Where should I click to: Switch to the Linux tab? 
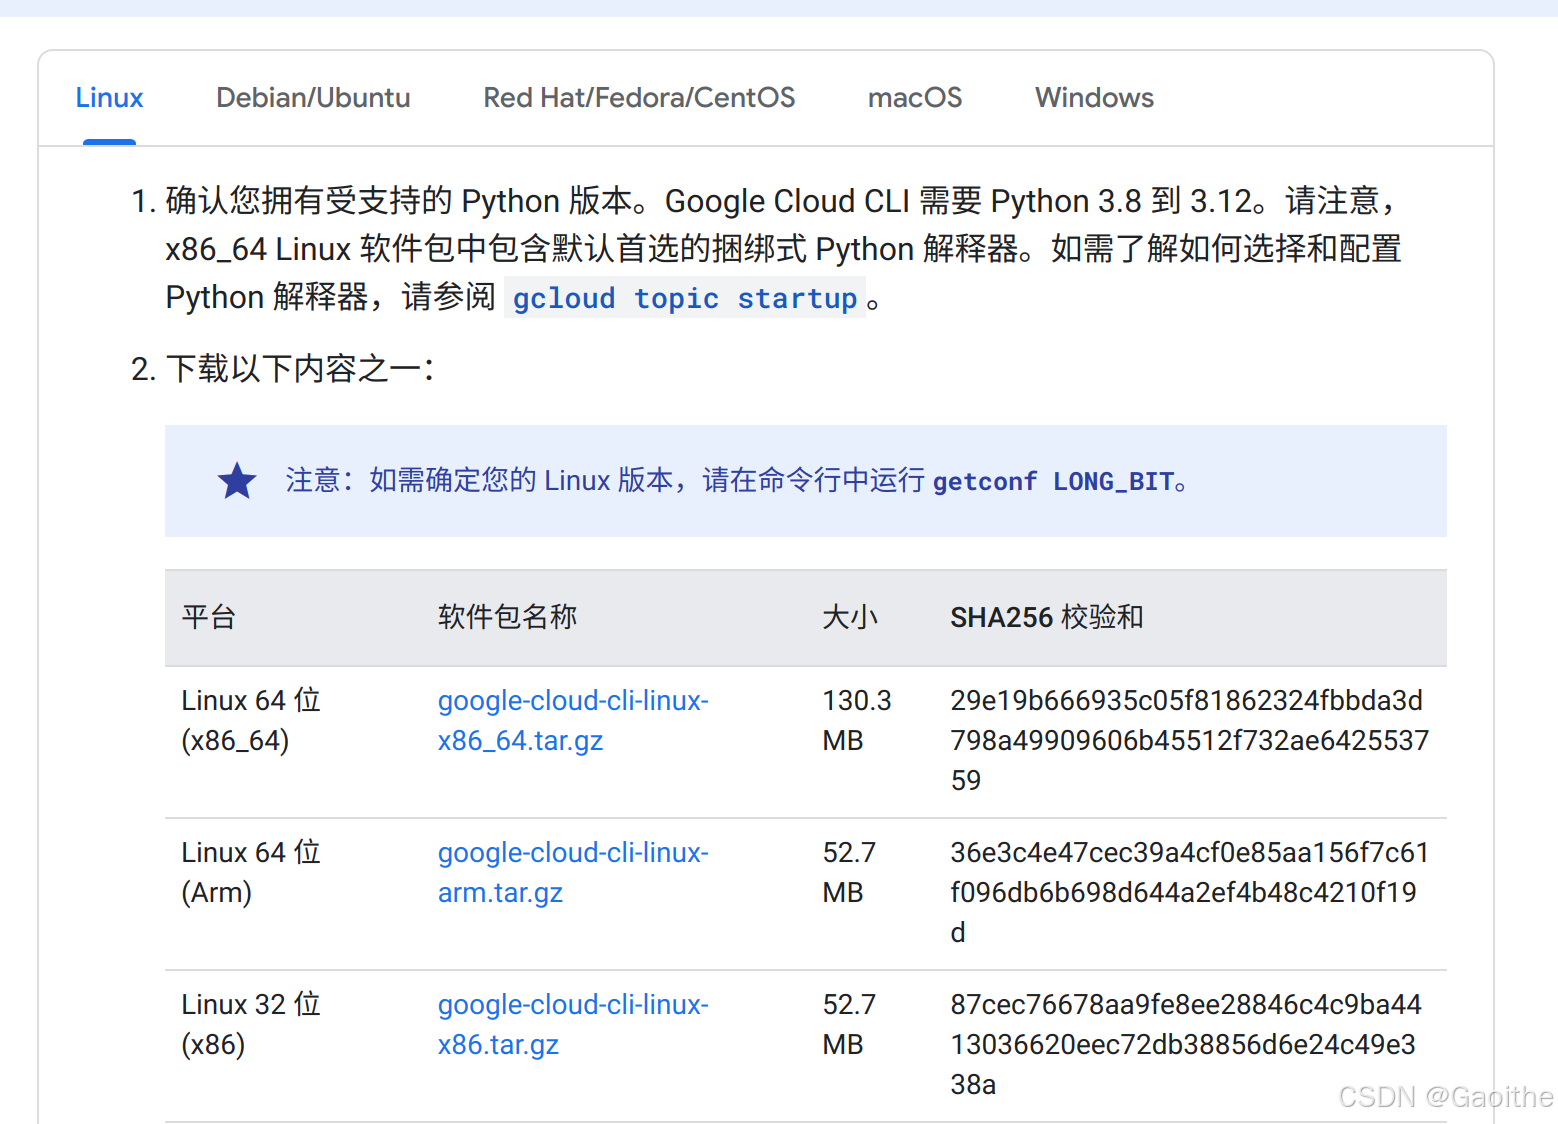click(x=109, y=98)
